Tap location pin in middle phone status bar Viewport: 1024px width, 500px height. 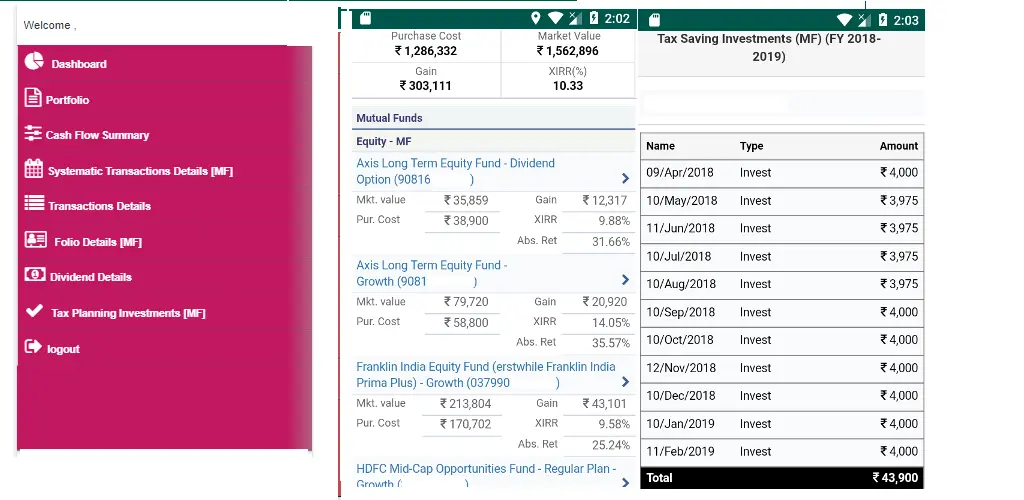pos(536,18)
